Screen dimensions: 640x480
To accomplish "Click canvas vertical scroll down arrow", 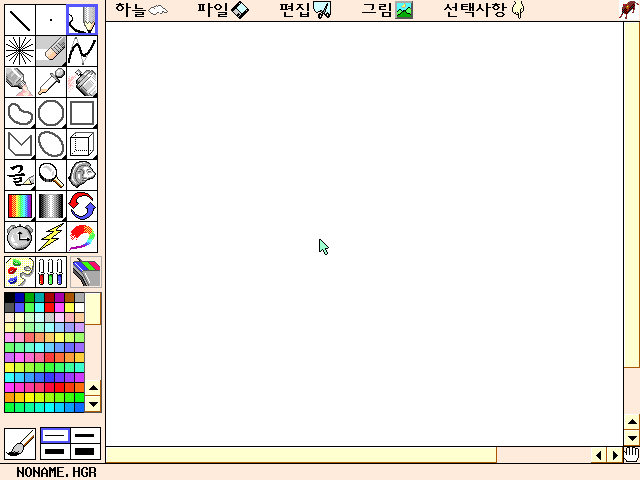I will pos(632,438).
